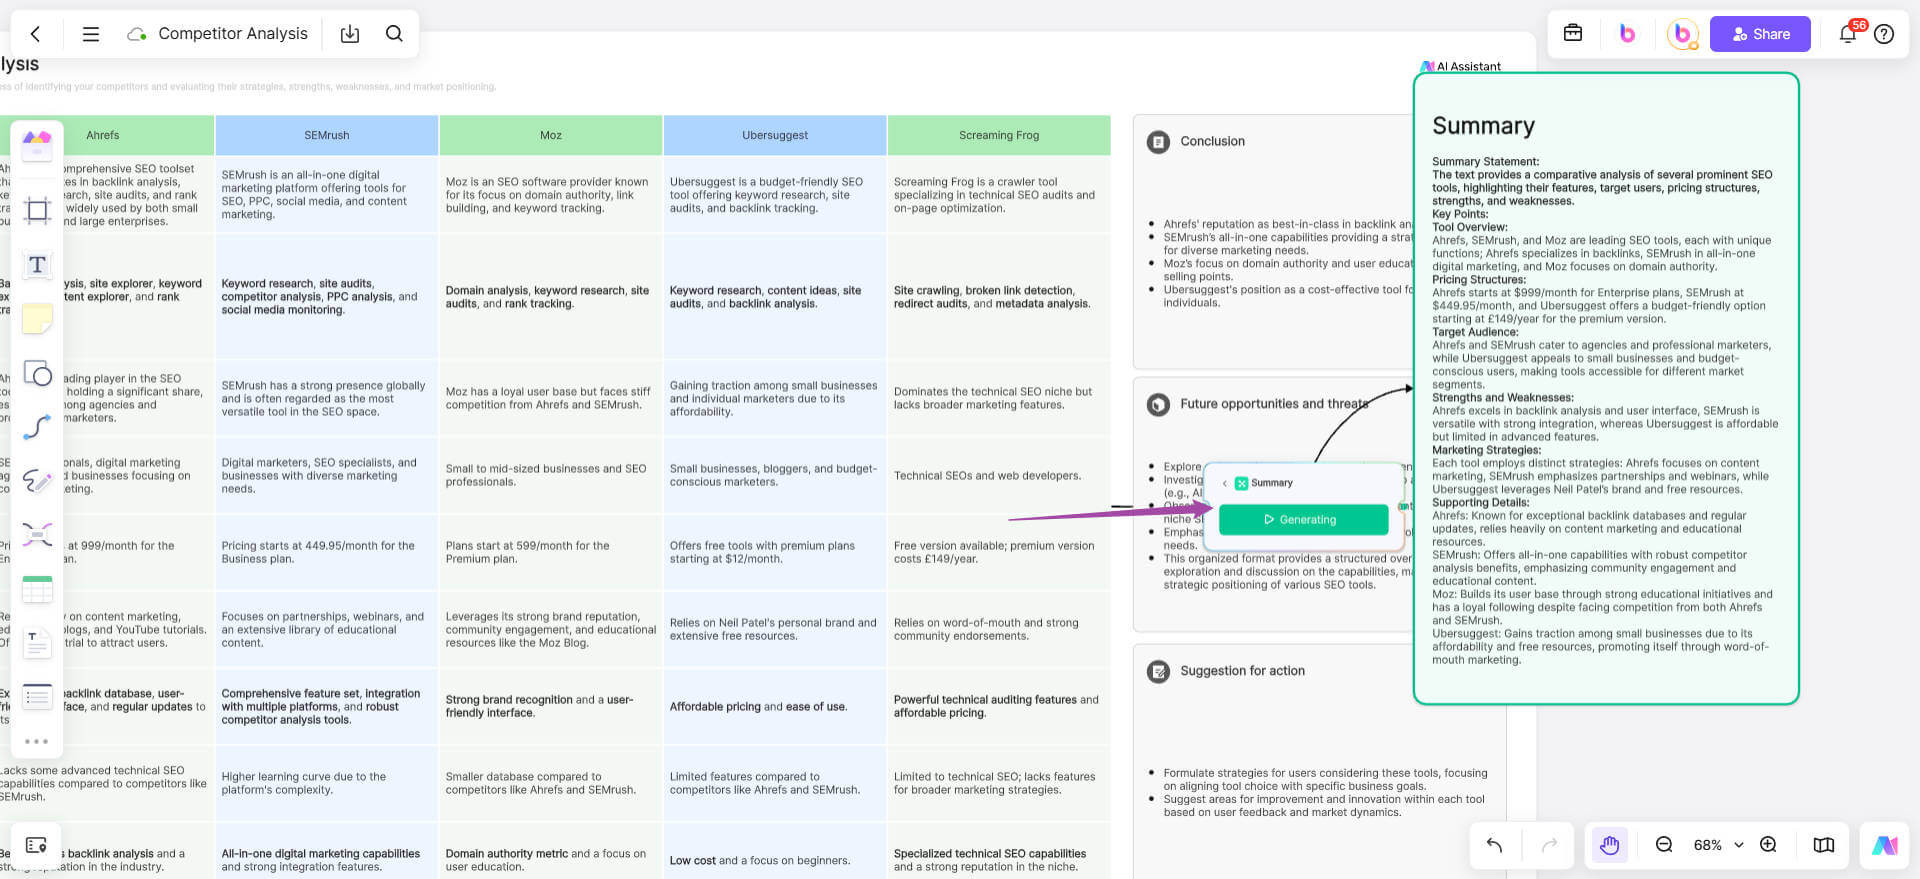This screenshot has height=879, width=1920.
Task: Click the Share button
Action: pos(1760,34)
